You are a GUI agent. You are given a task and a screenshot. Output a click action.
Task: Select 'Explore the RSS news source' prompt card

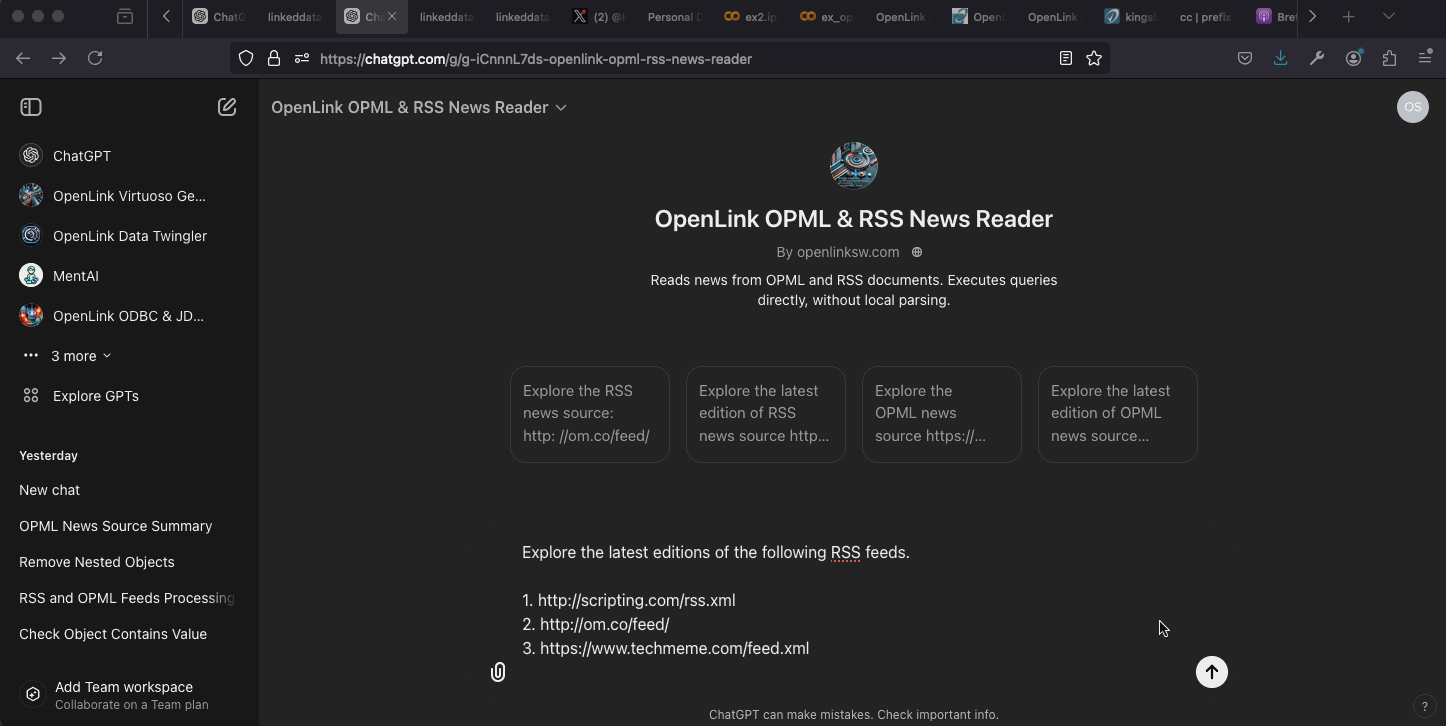[x=590, y=414]
